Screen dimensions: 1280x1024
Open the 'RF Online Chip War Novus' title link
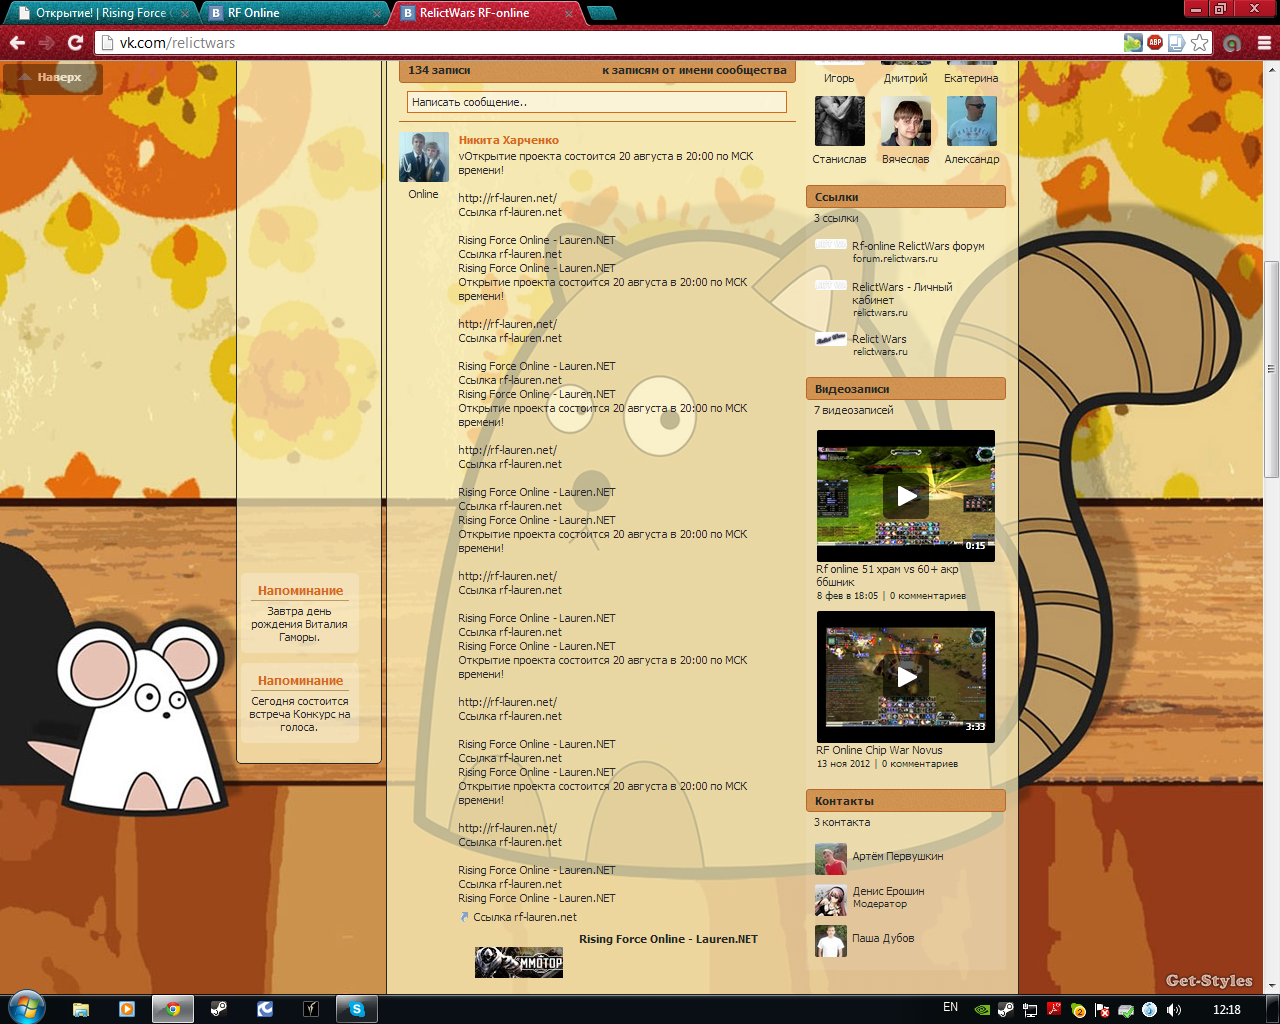coord(879,750)
